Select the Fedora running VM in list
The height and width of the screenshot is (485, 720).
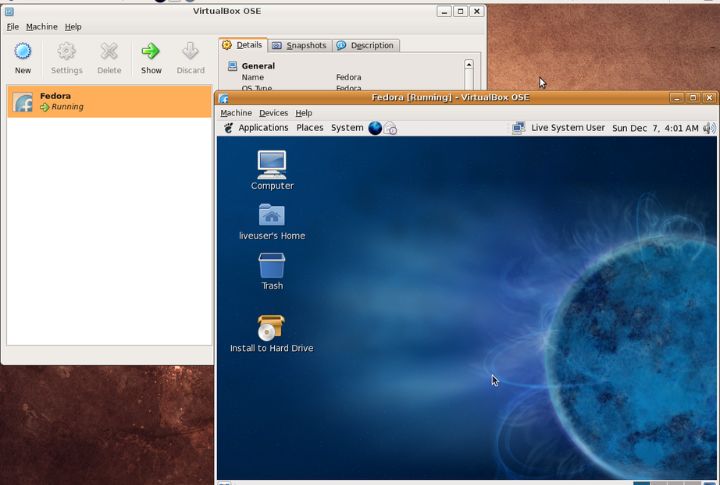click(x=109, y=102)
